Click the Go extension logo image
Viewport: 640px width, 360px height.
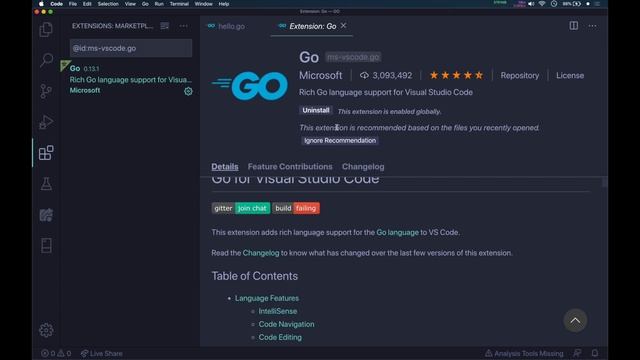[x=250, y=86]
